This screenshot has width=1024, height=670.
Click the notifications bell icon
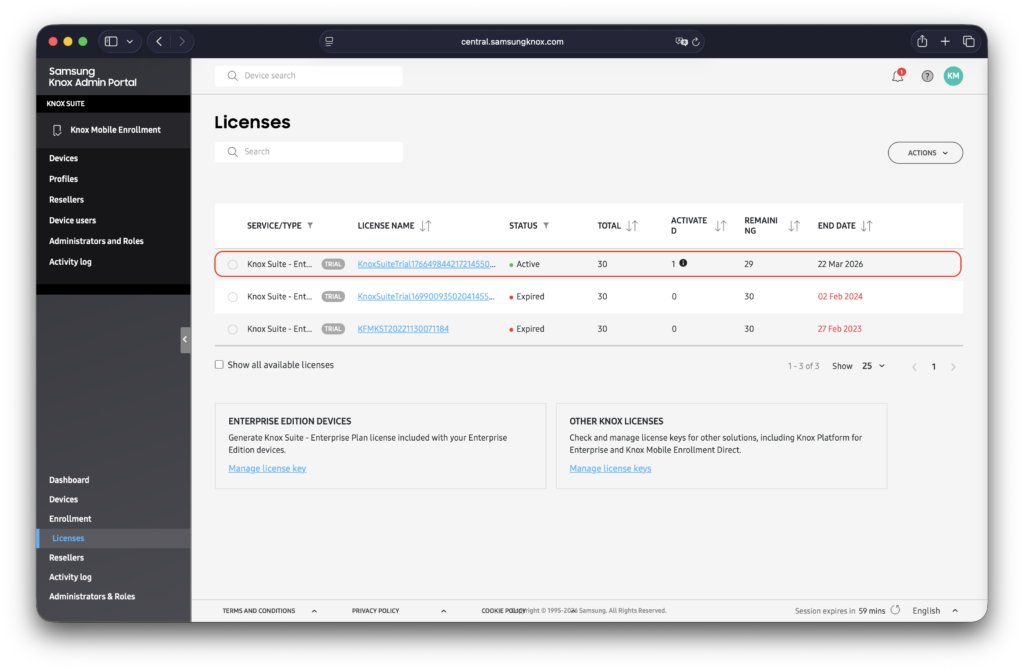pyautogui.click(x=897, y=76)
